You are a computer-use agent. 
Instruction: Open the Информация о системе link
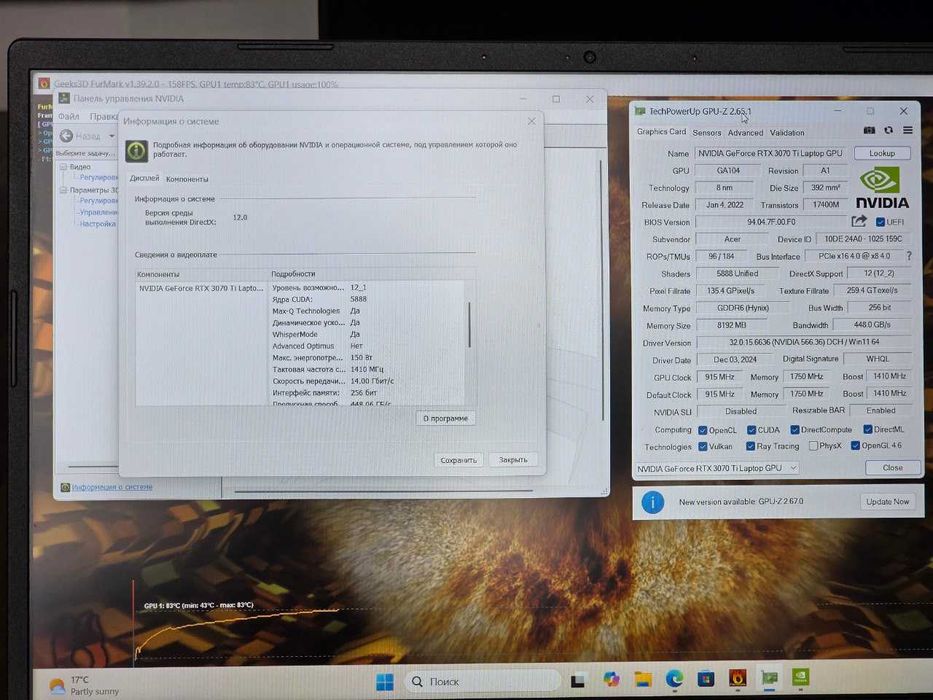[112, 487]
